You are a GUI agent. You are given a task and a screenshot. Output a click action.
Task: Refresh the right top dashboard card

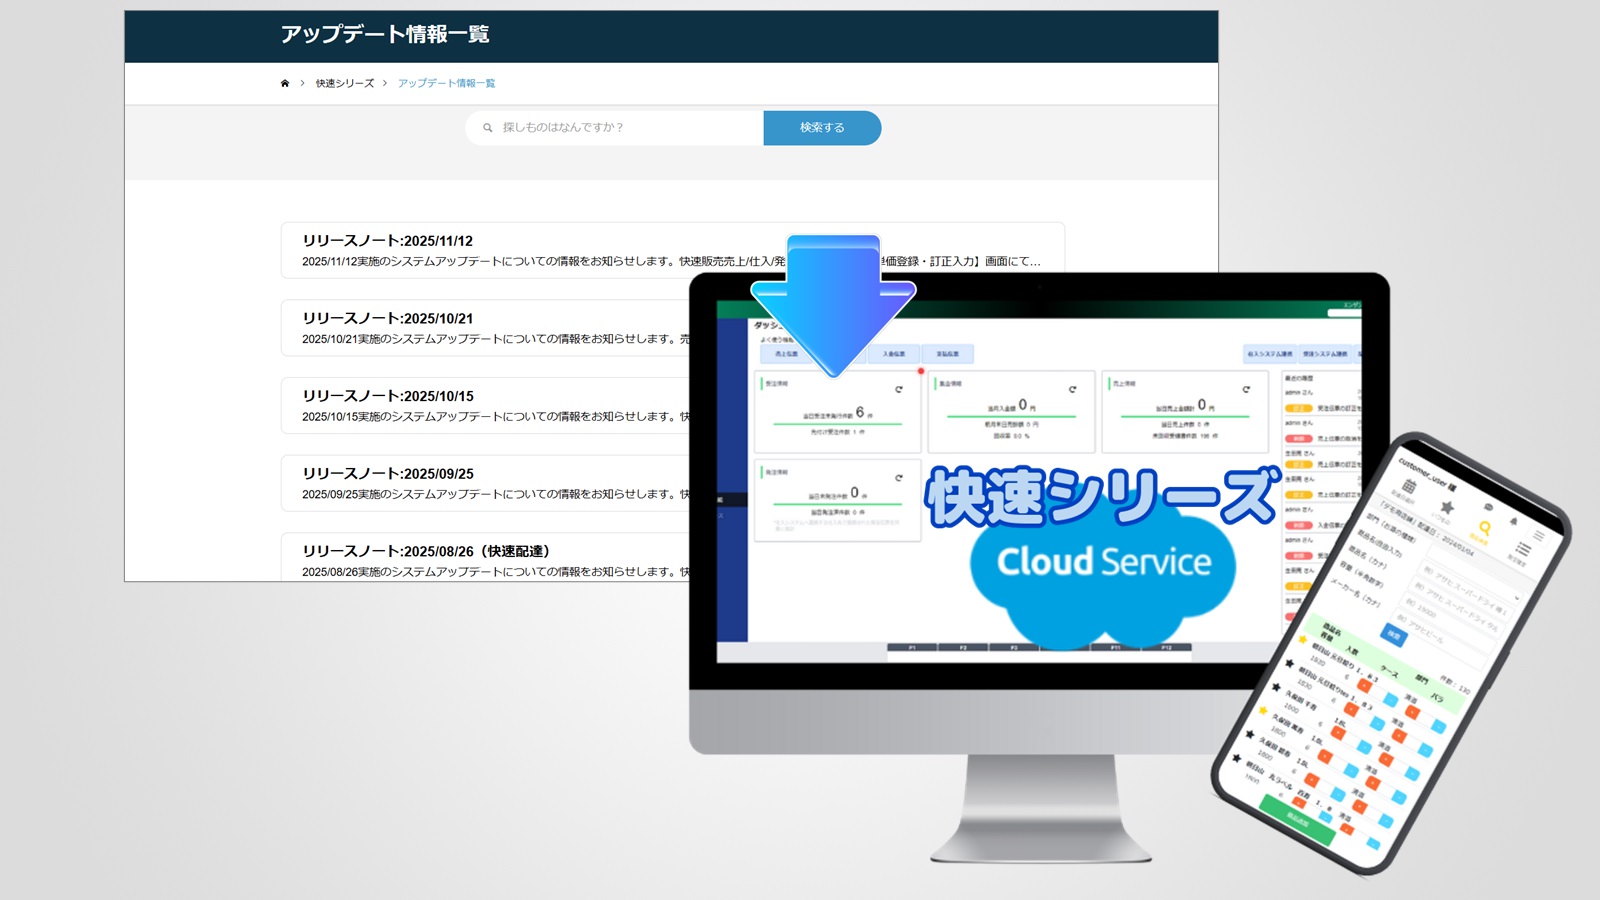[1246, 389]
